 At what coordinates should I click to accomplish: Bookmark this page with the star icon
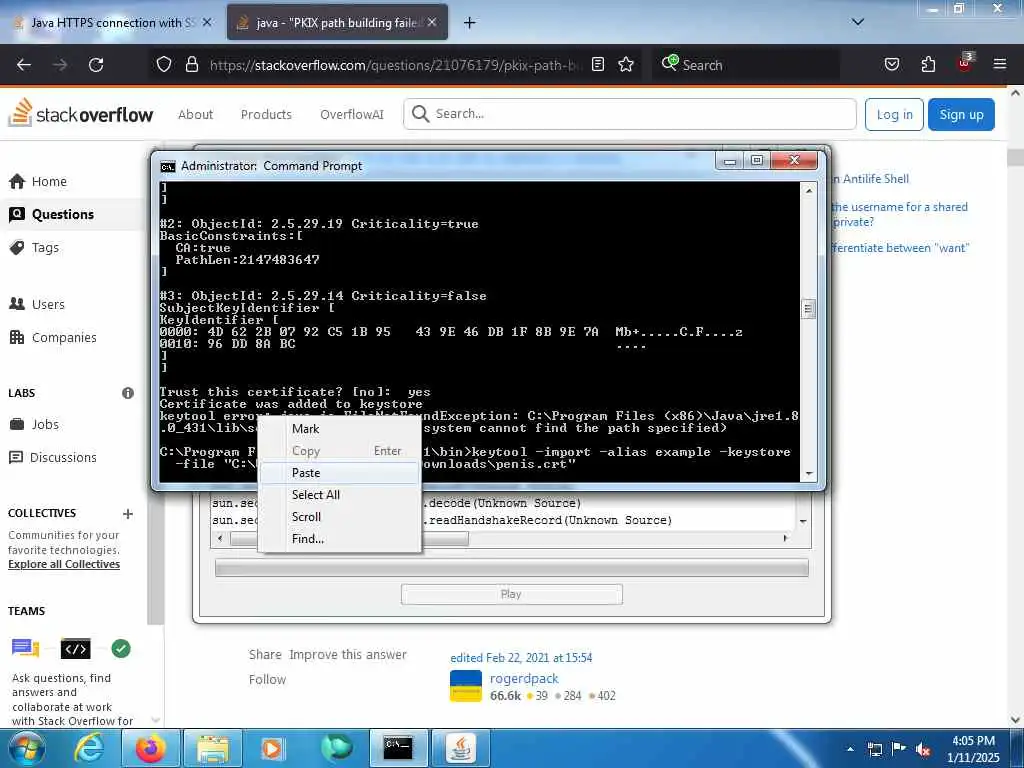[626, 65]
